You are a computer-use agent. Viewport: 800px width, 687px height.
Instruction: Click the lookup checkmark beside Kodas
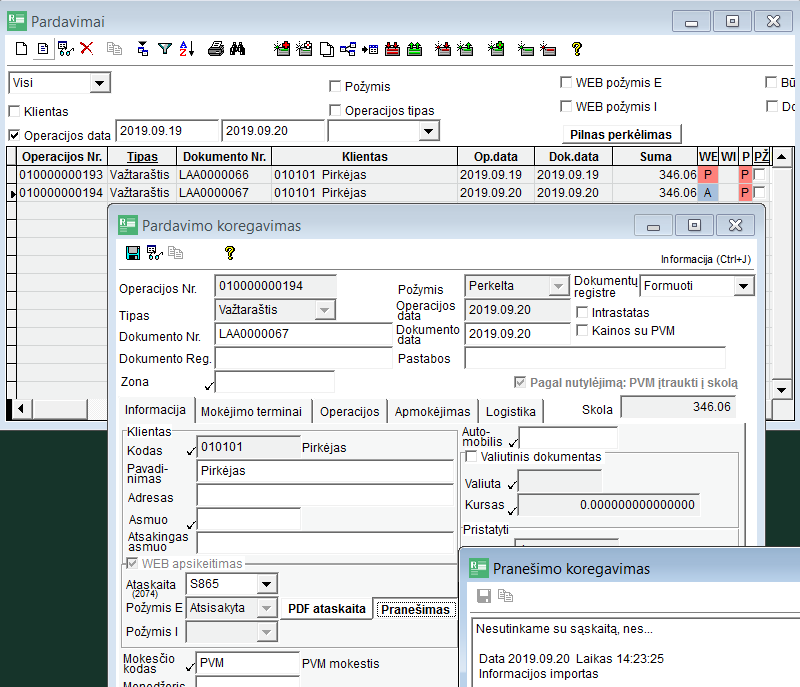pos(191,451)
